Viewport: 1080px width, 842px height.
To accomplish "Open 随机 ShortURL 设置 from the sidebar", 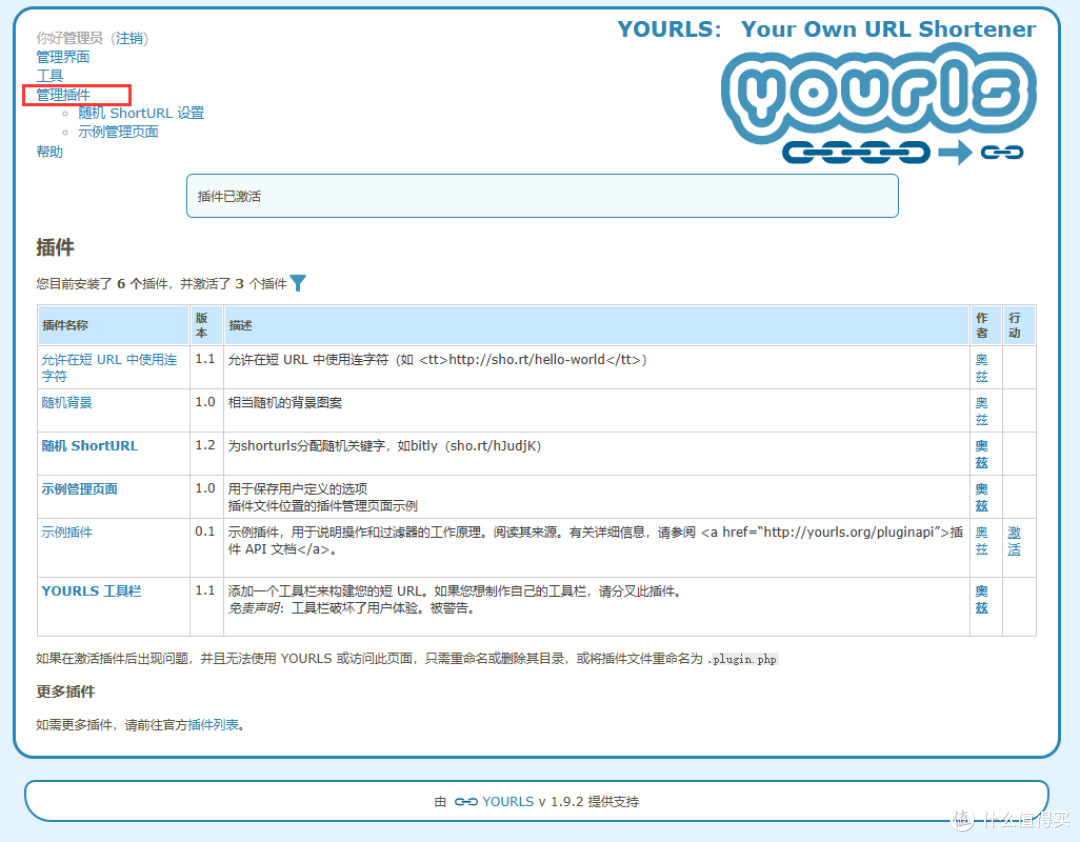I will tap(140, 113).
